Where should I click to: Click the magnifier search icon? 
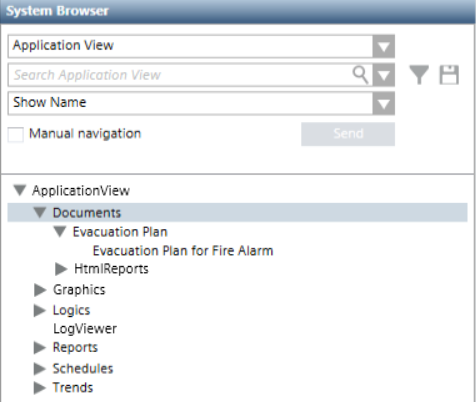click(360, 75)
